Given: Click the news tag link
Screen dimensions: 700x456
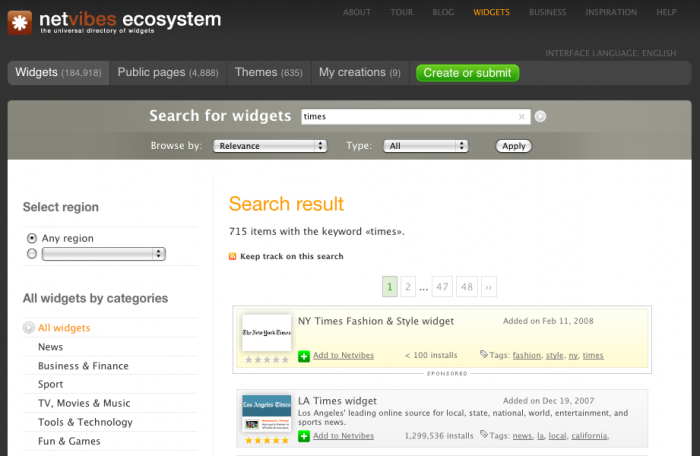Looking at the screenshot, I should point(522,436).
